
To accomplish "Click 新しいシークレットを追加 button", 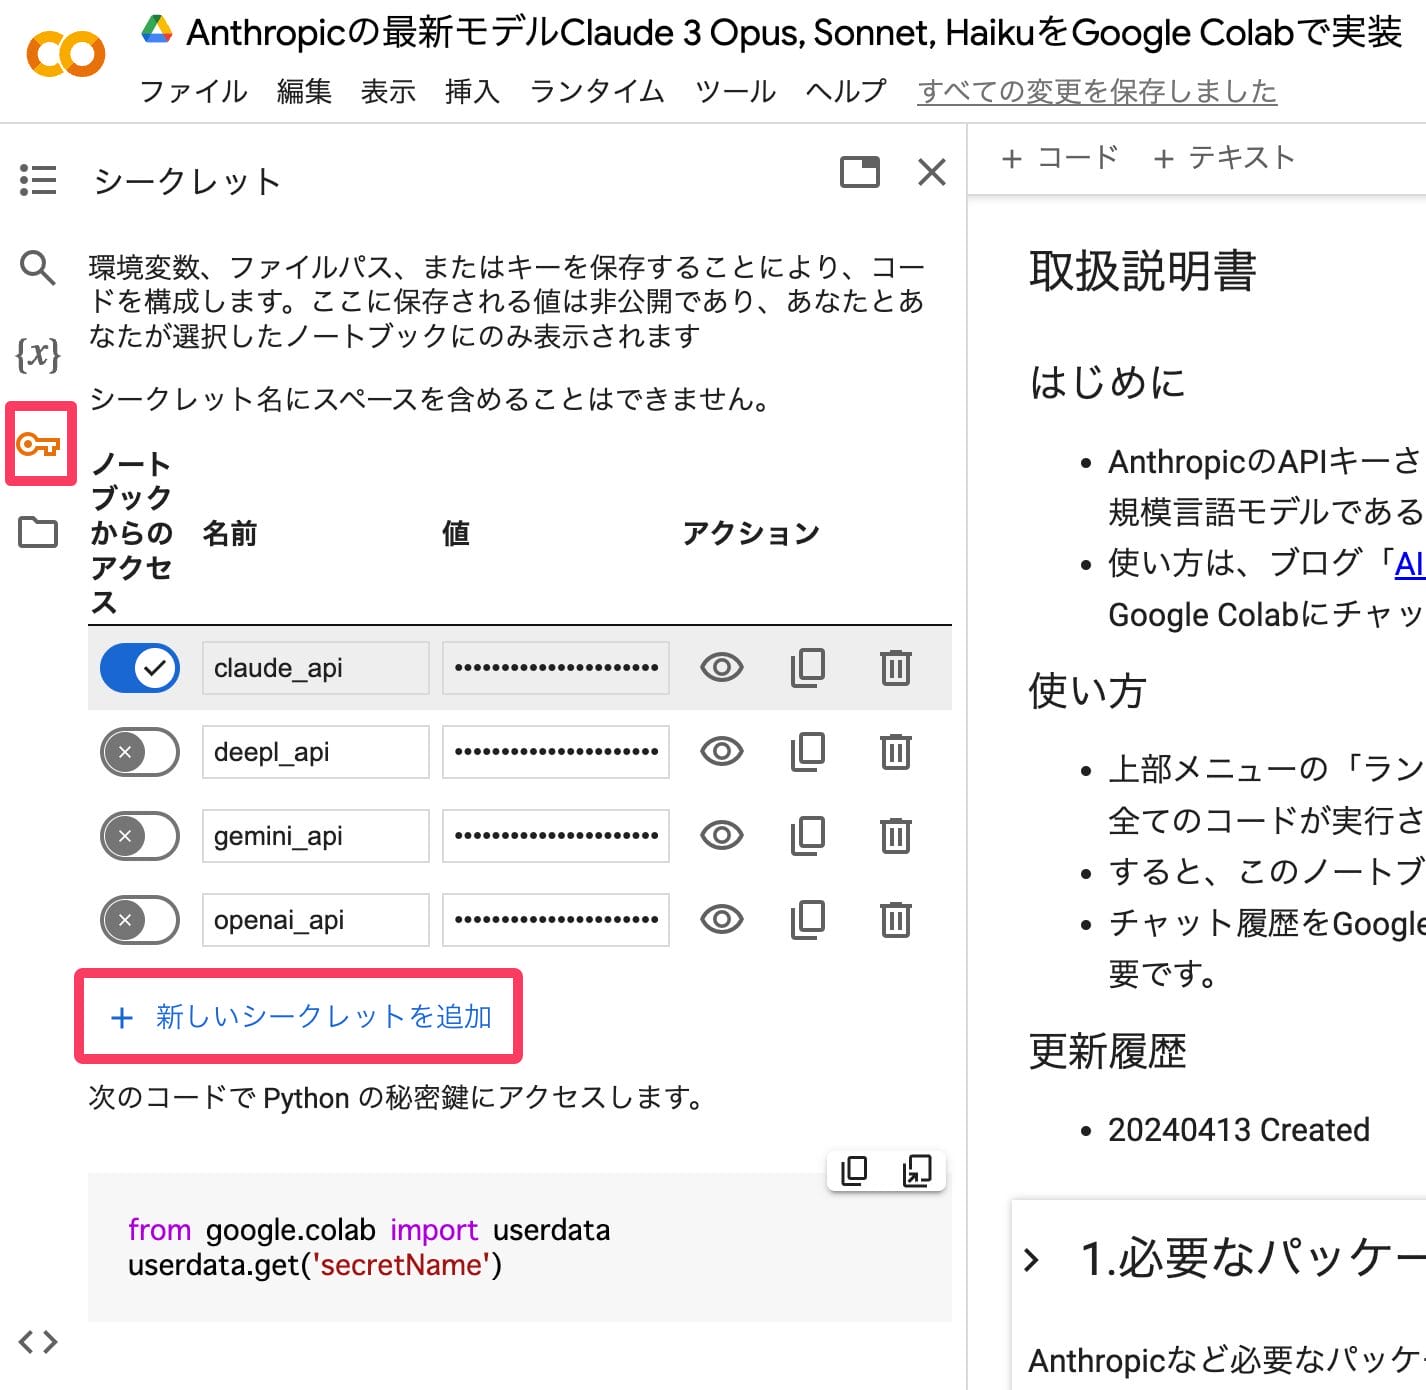I will click(299, 1016).
